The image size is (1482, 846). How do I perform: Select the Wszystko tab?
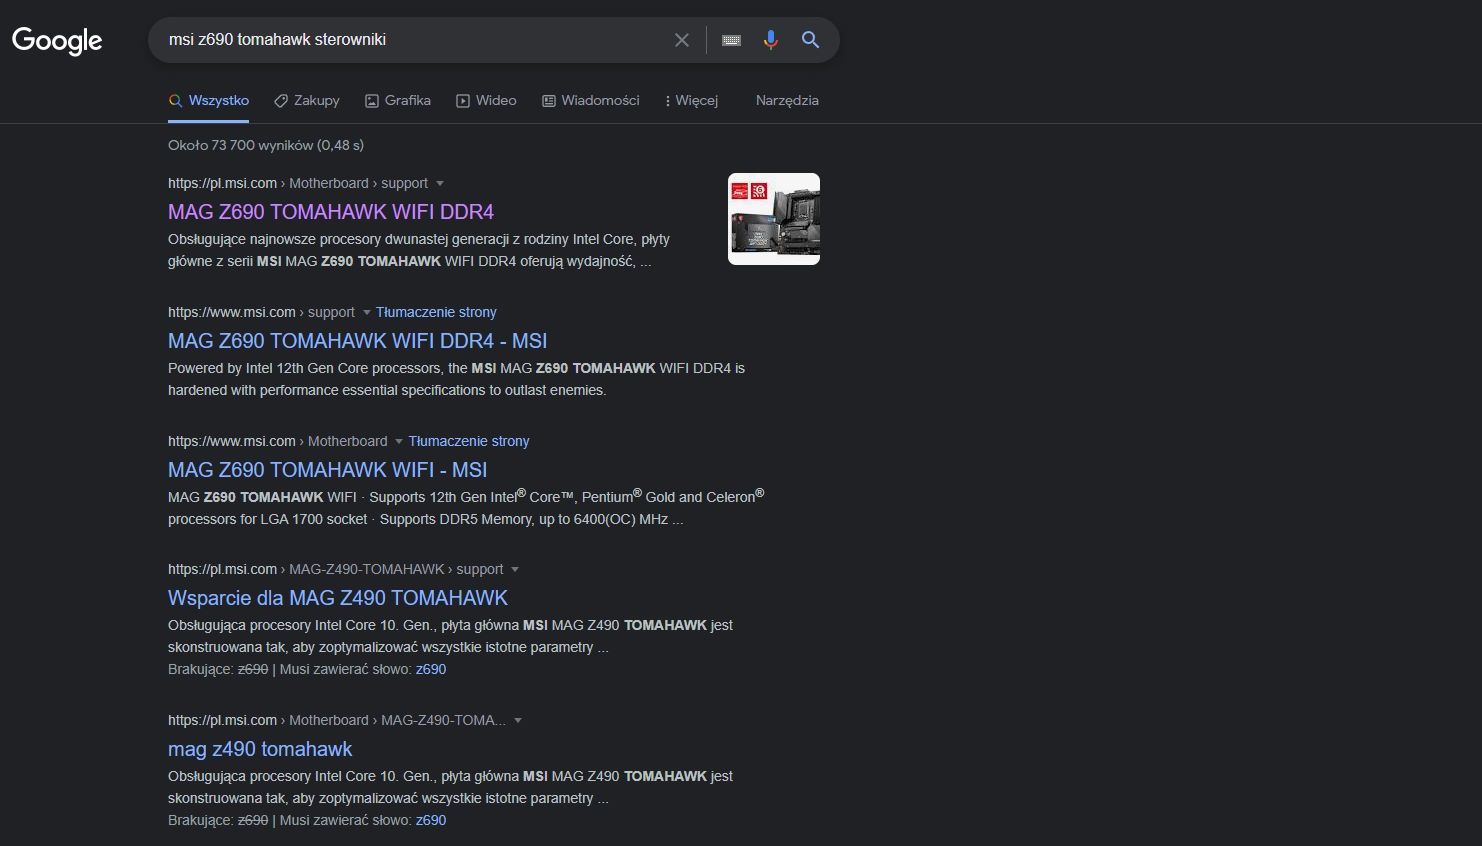coord(209,100)
